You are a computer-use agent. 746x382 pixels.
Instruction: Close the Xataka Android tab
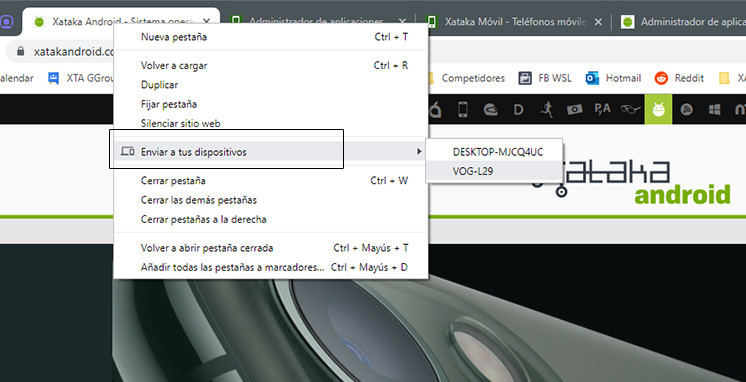pos(206,21)
